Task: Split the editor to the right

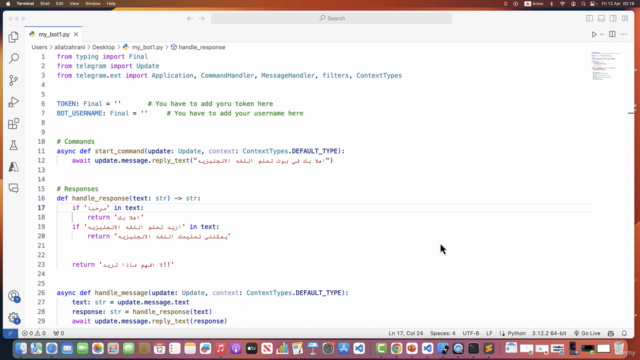Action: (x=612, y=34)
